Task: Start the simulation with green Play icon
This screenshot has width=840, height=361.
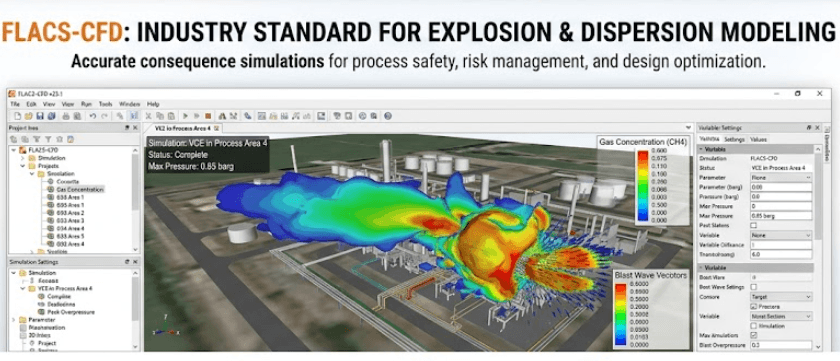Action: 185,116
